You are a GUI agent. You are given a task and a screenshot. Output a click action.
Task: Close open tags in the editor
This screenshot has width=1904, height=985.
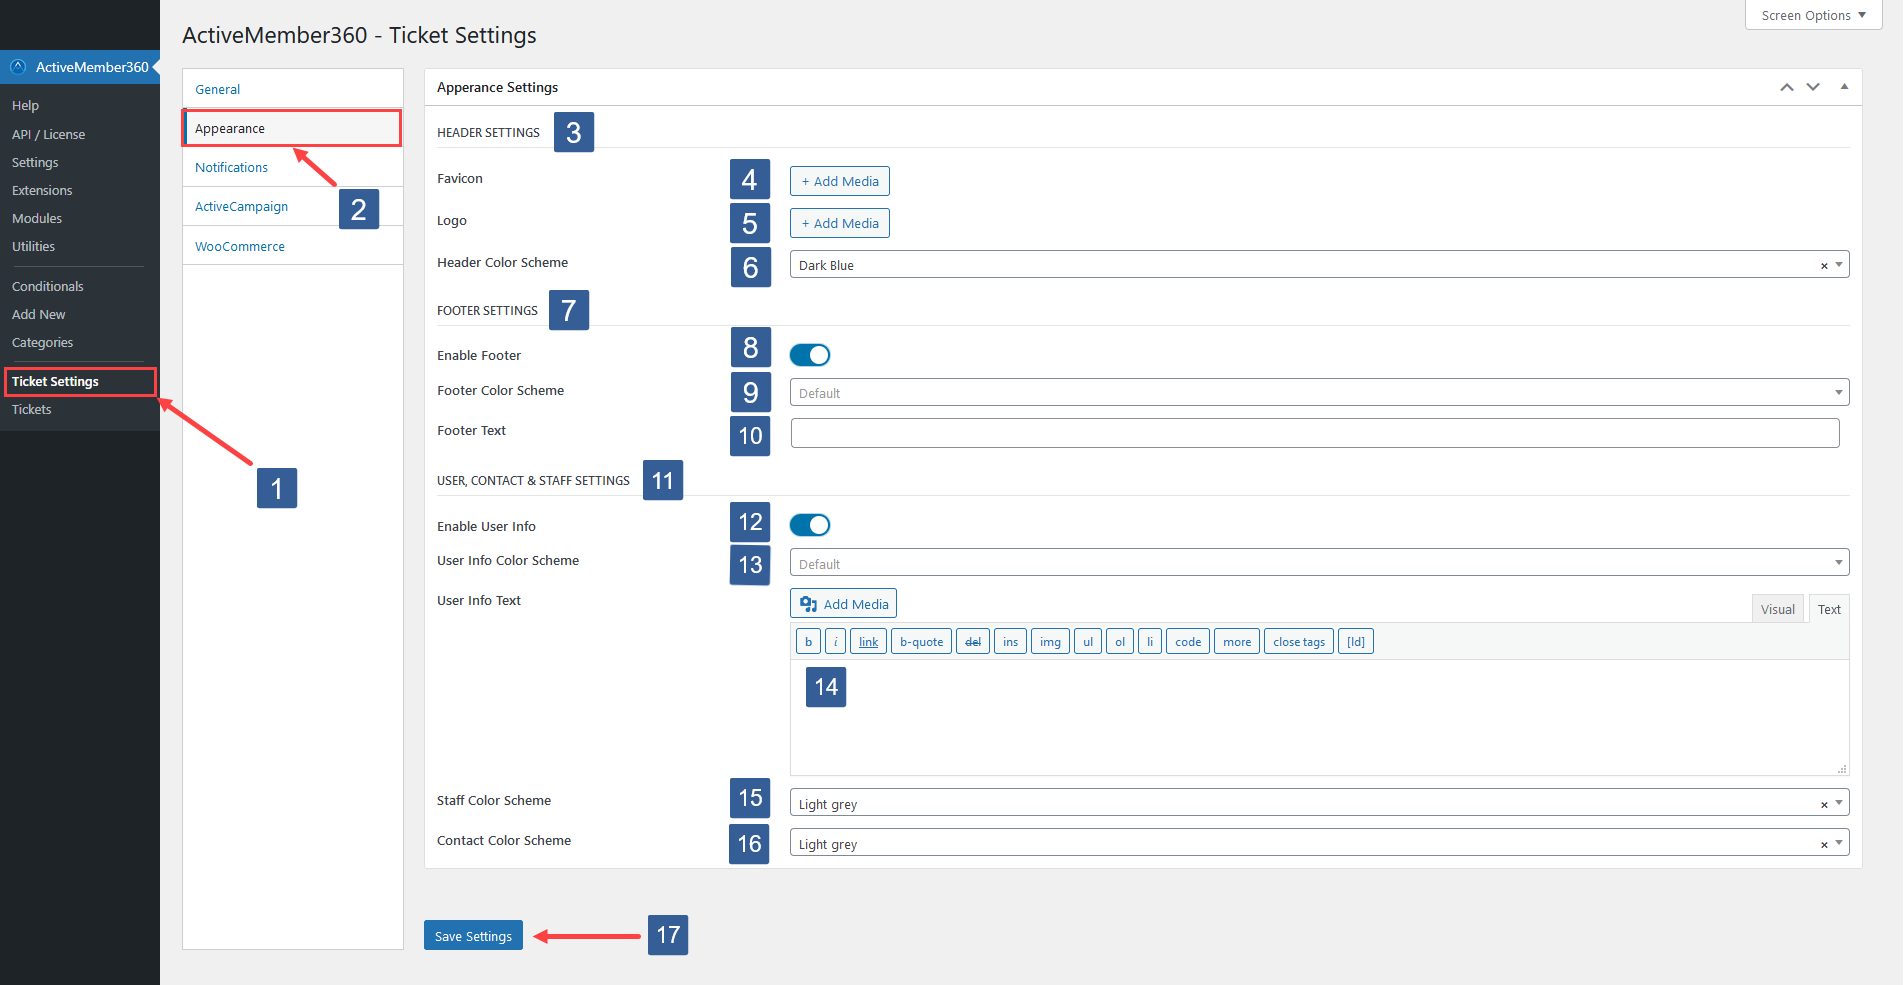click(1298, 641)
